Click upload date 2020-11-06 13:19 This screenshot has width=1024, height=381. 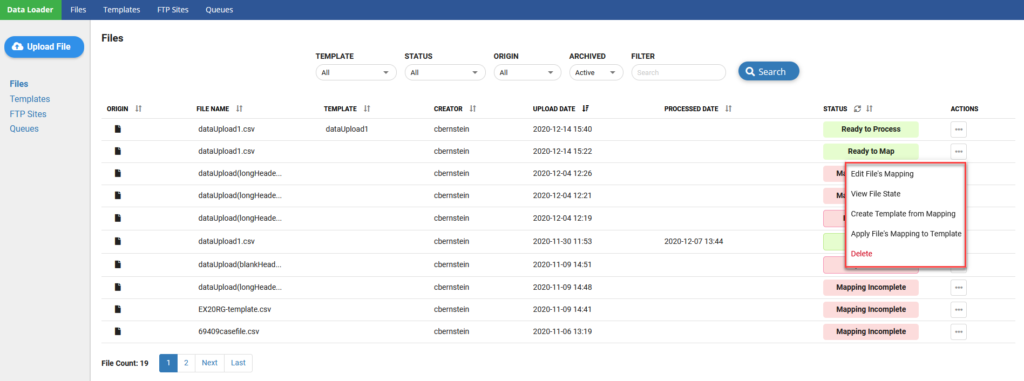[562, 331]
